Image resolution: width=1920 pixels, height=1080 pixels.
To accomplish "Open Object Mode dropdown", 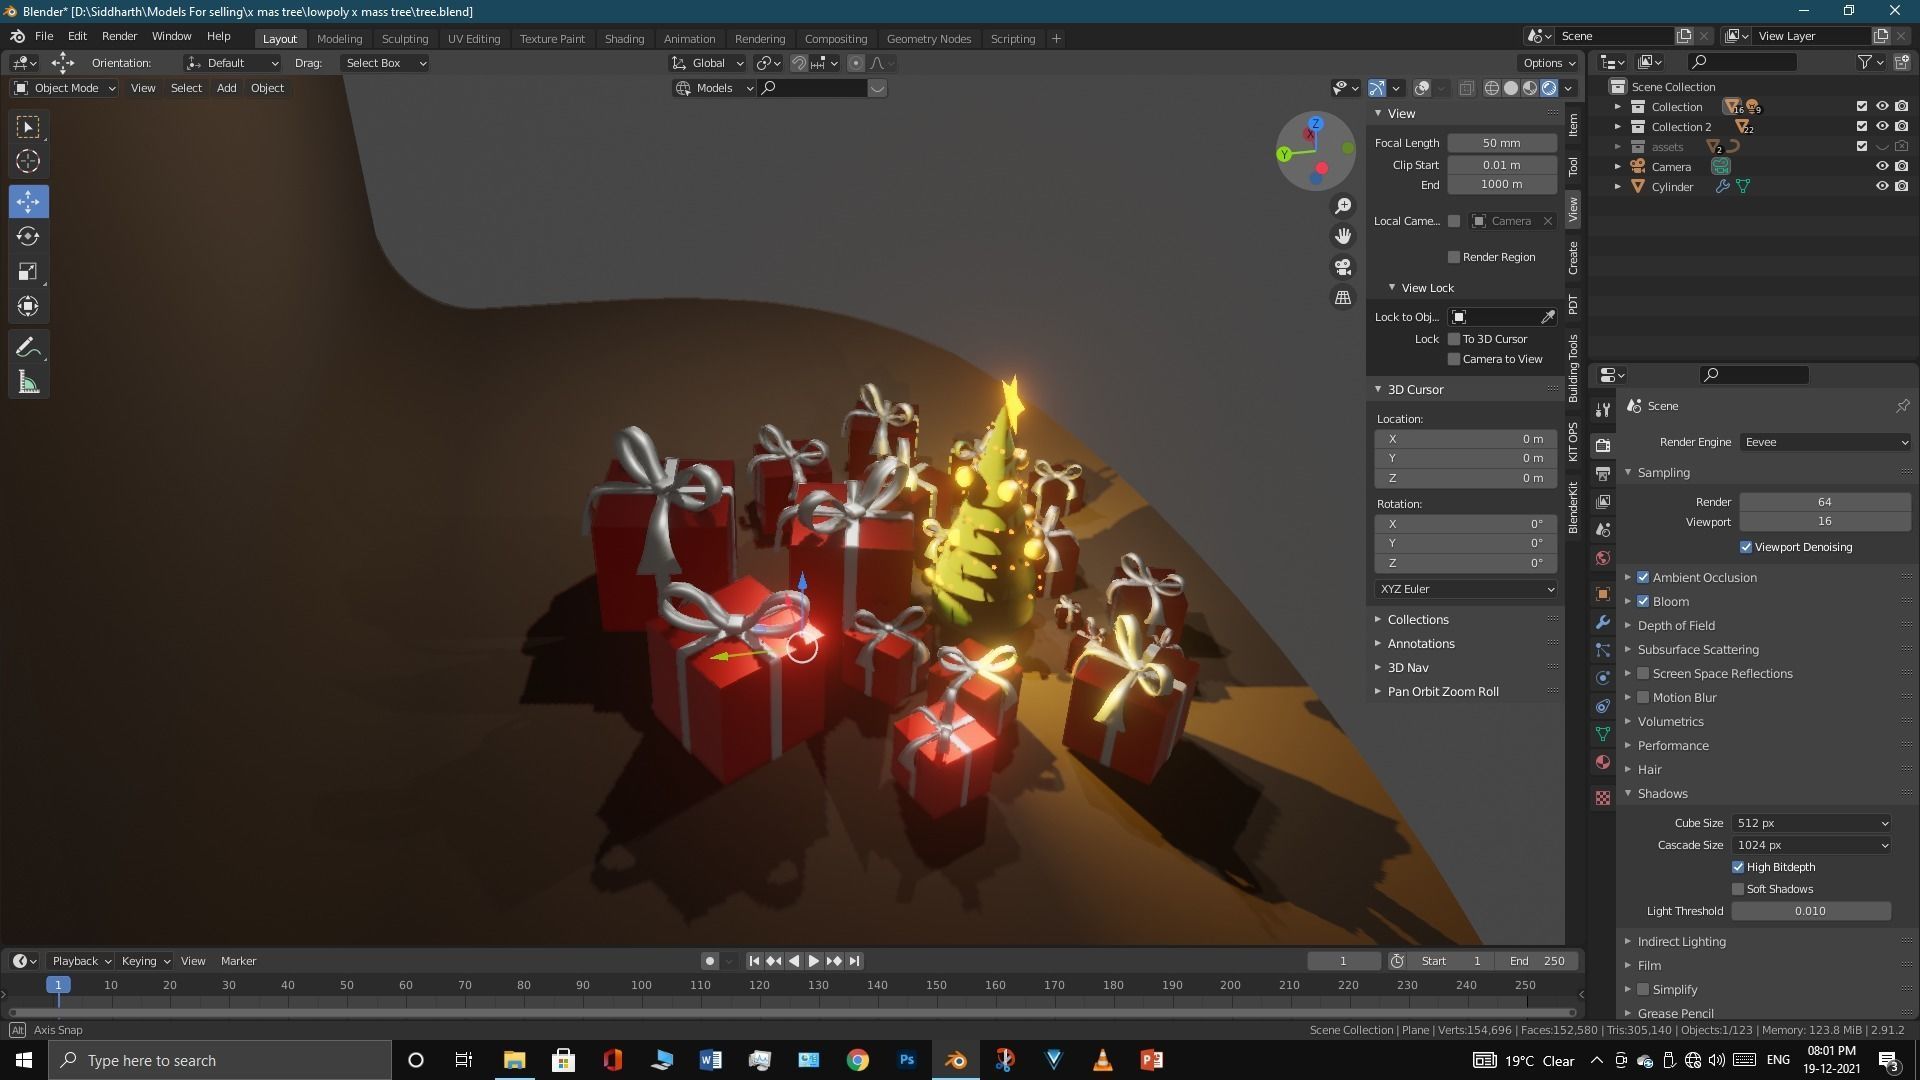I will [x=65, y=88].
